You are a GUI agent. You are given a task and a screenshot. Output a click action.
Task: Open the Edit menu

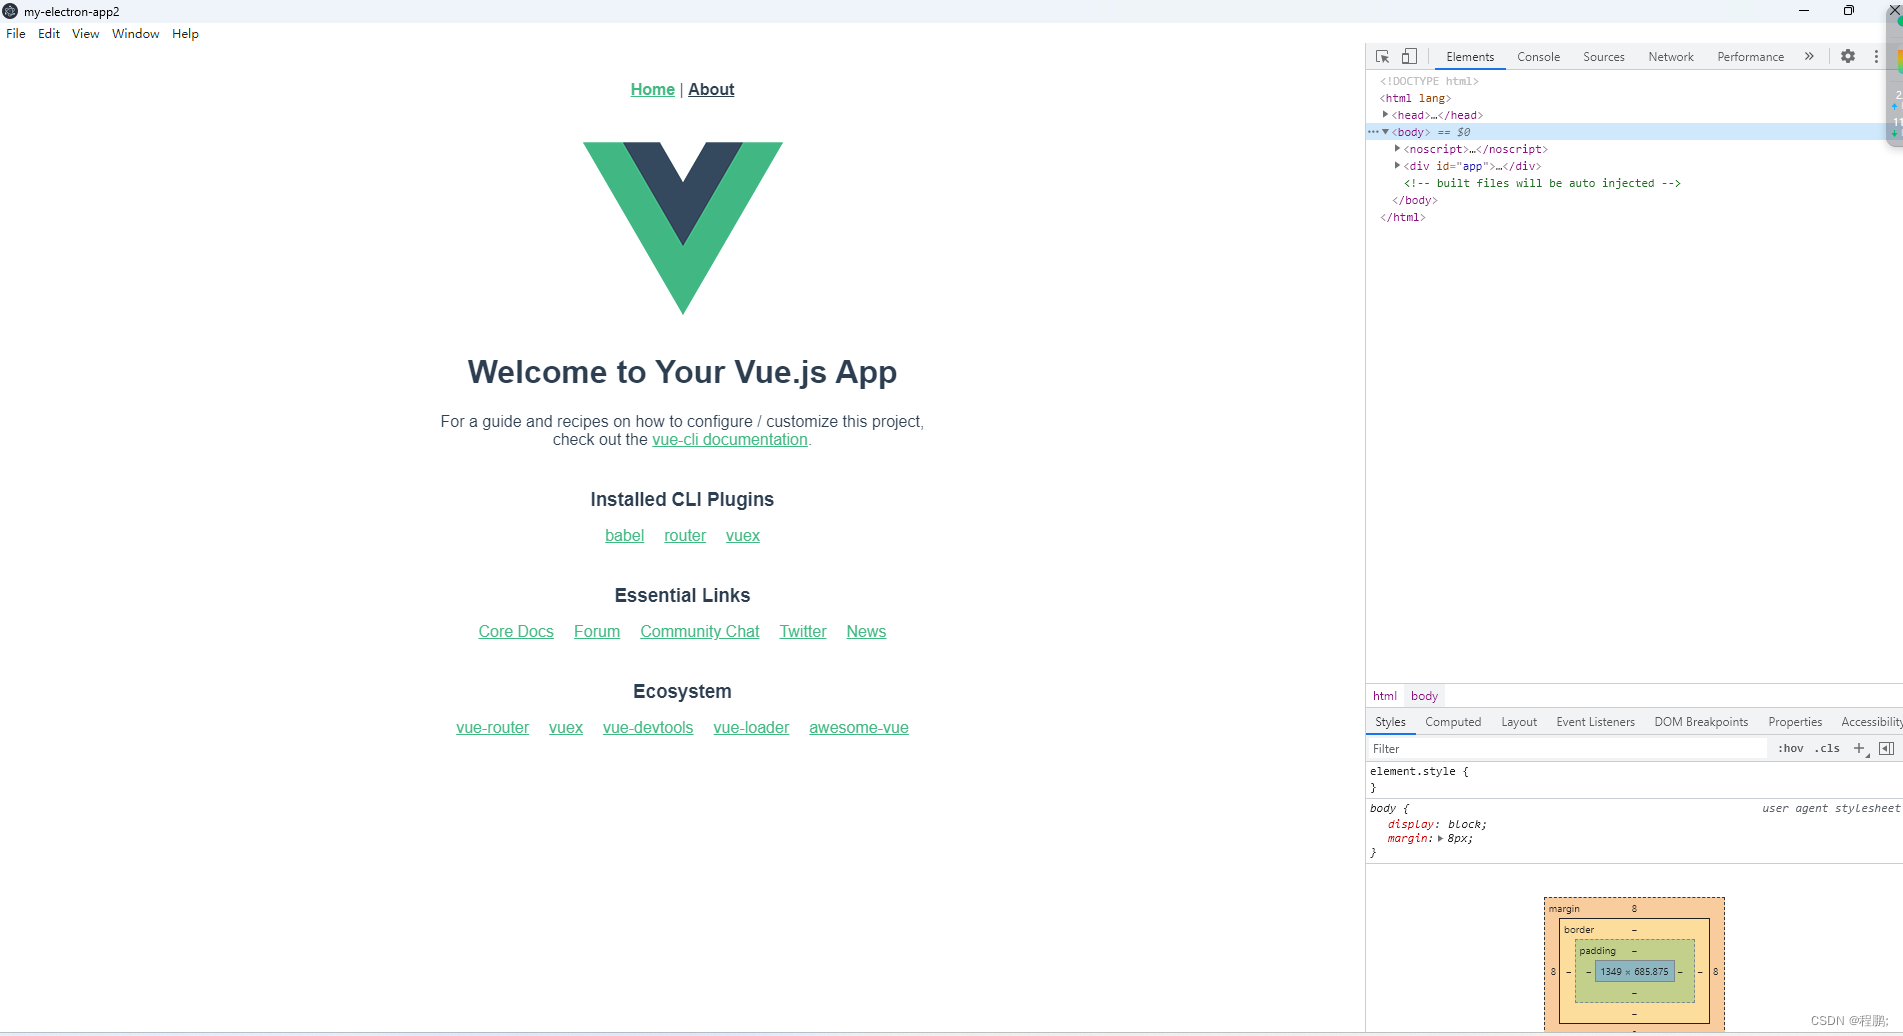[x=49, y=34]
